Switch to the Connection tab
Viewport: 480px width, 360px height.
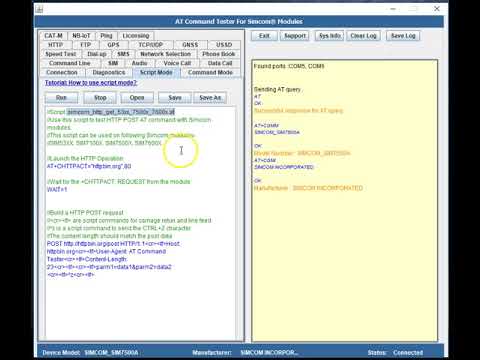(x=62, y=72)
